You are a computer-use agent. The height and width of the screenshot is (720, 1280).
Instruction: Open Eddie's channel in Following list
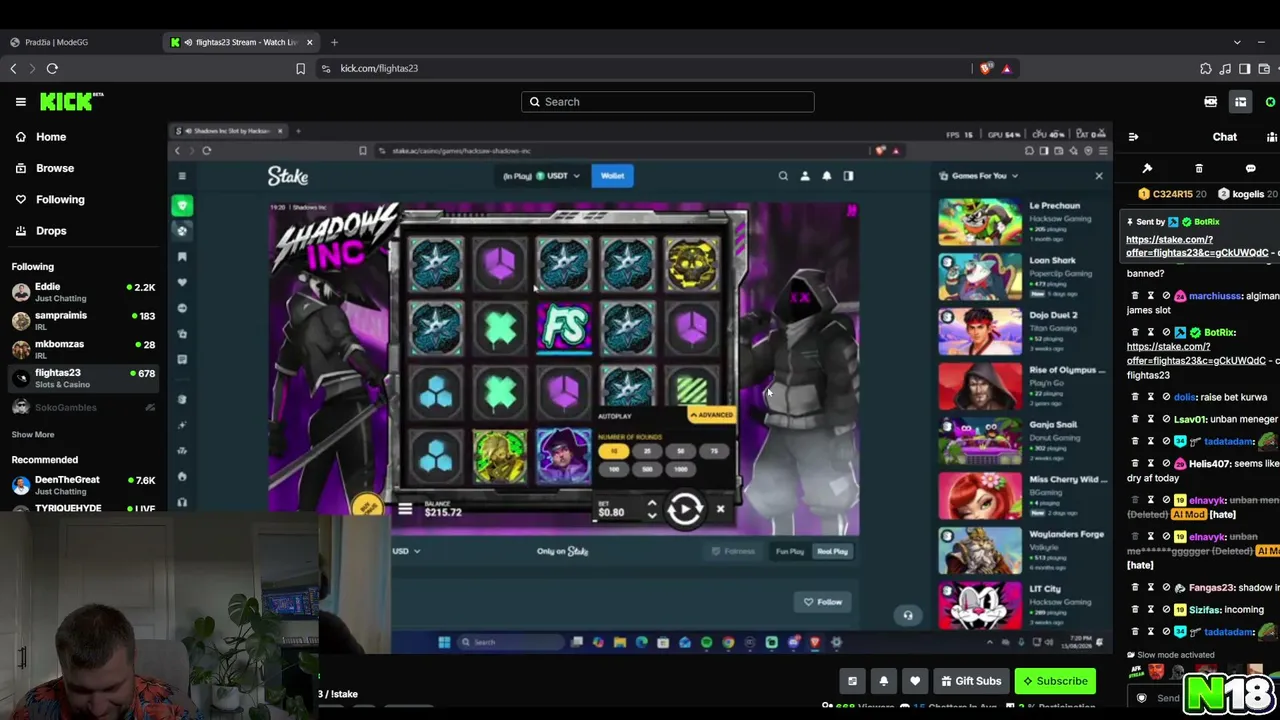click(84, 292)
